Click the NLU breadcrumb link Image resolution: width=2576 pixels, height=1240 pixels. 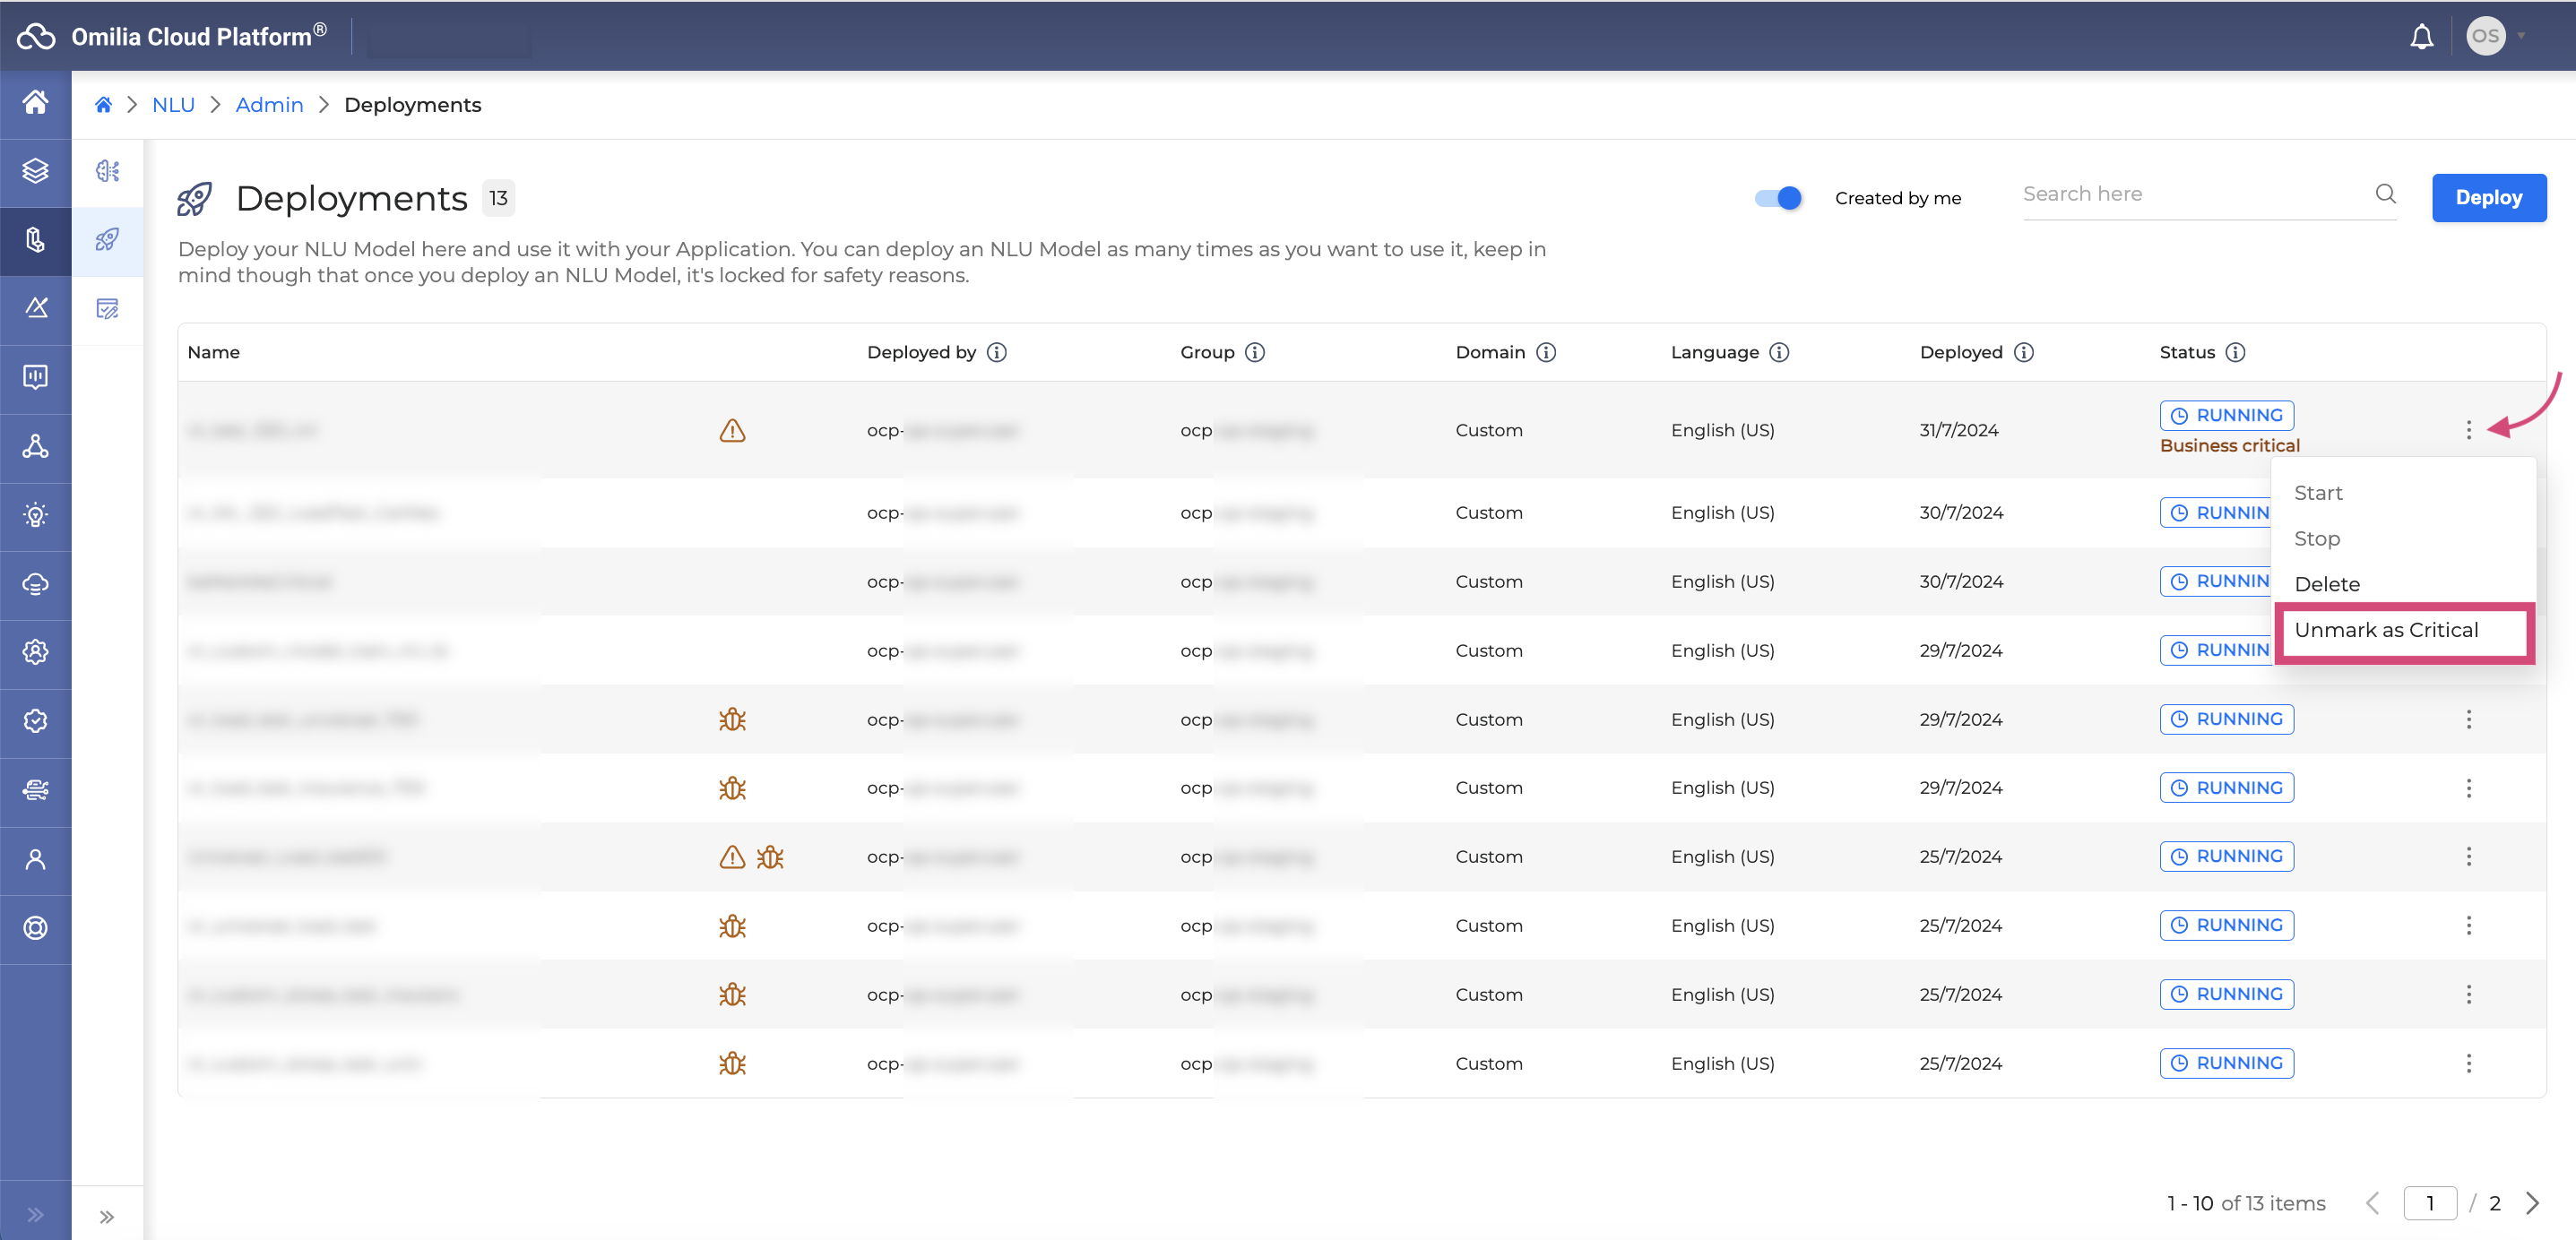(171, 105)
